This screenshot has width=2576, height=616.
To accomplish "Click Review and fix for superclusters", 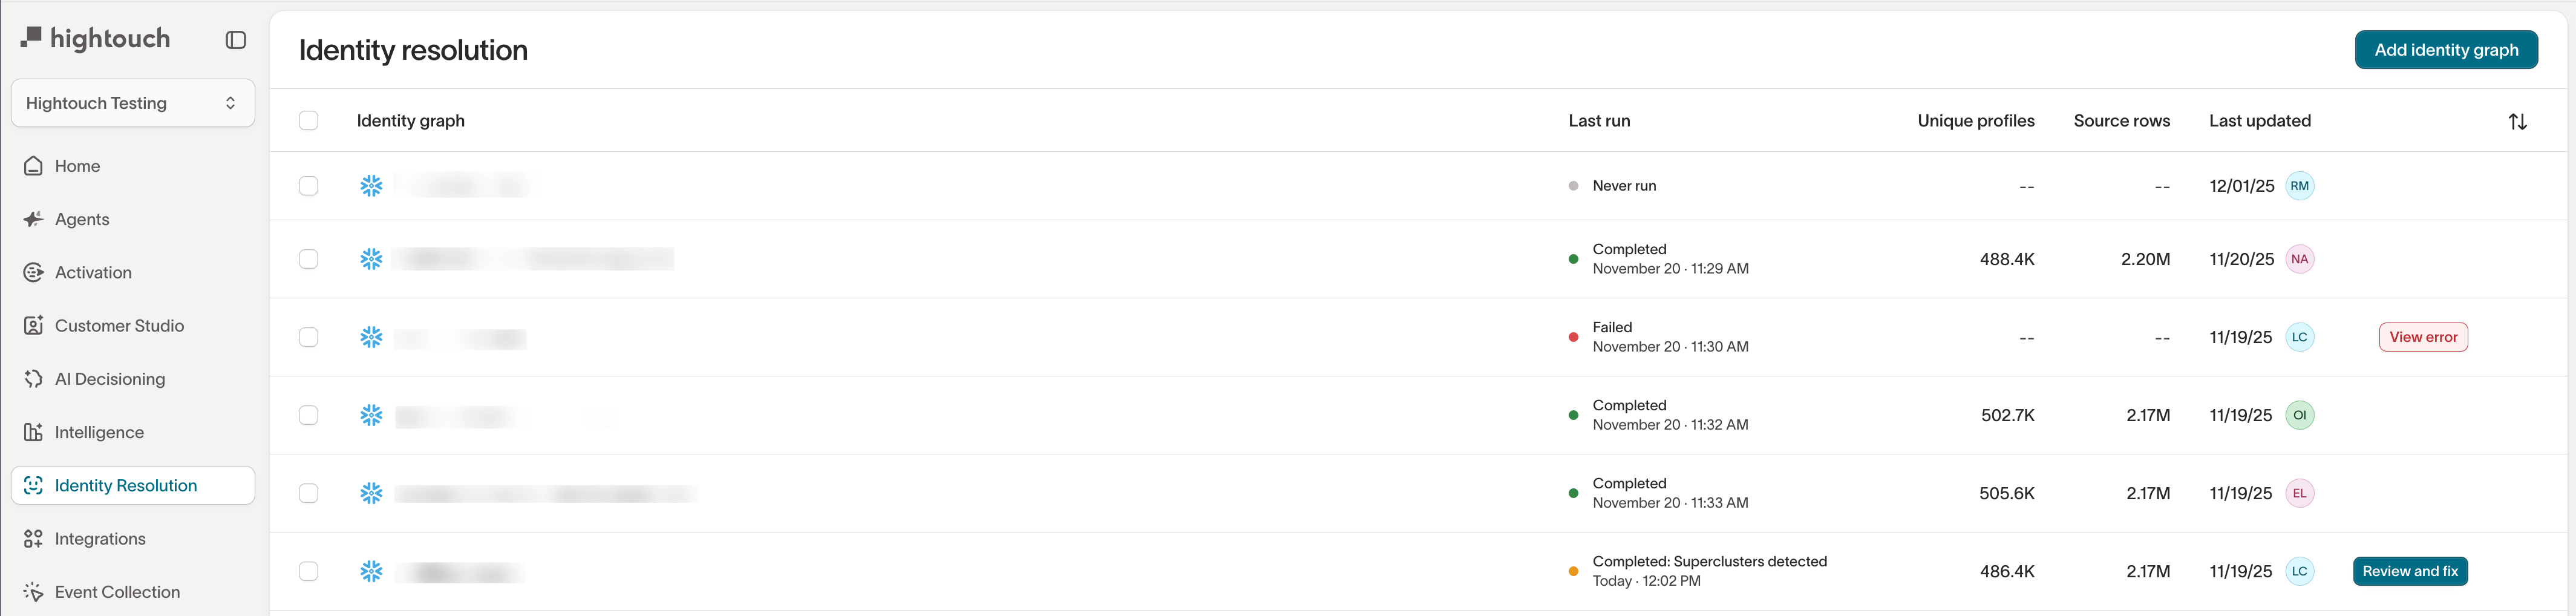I will coord(2410,571).
